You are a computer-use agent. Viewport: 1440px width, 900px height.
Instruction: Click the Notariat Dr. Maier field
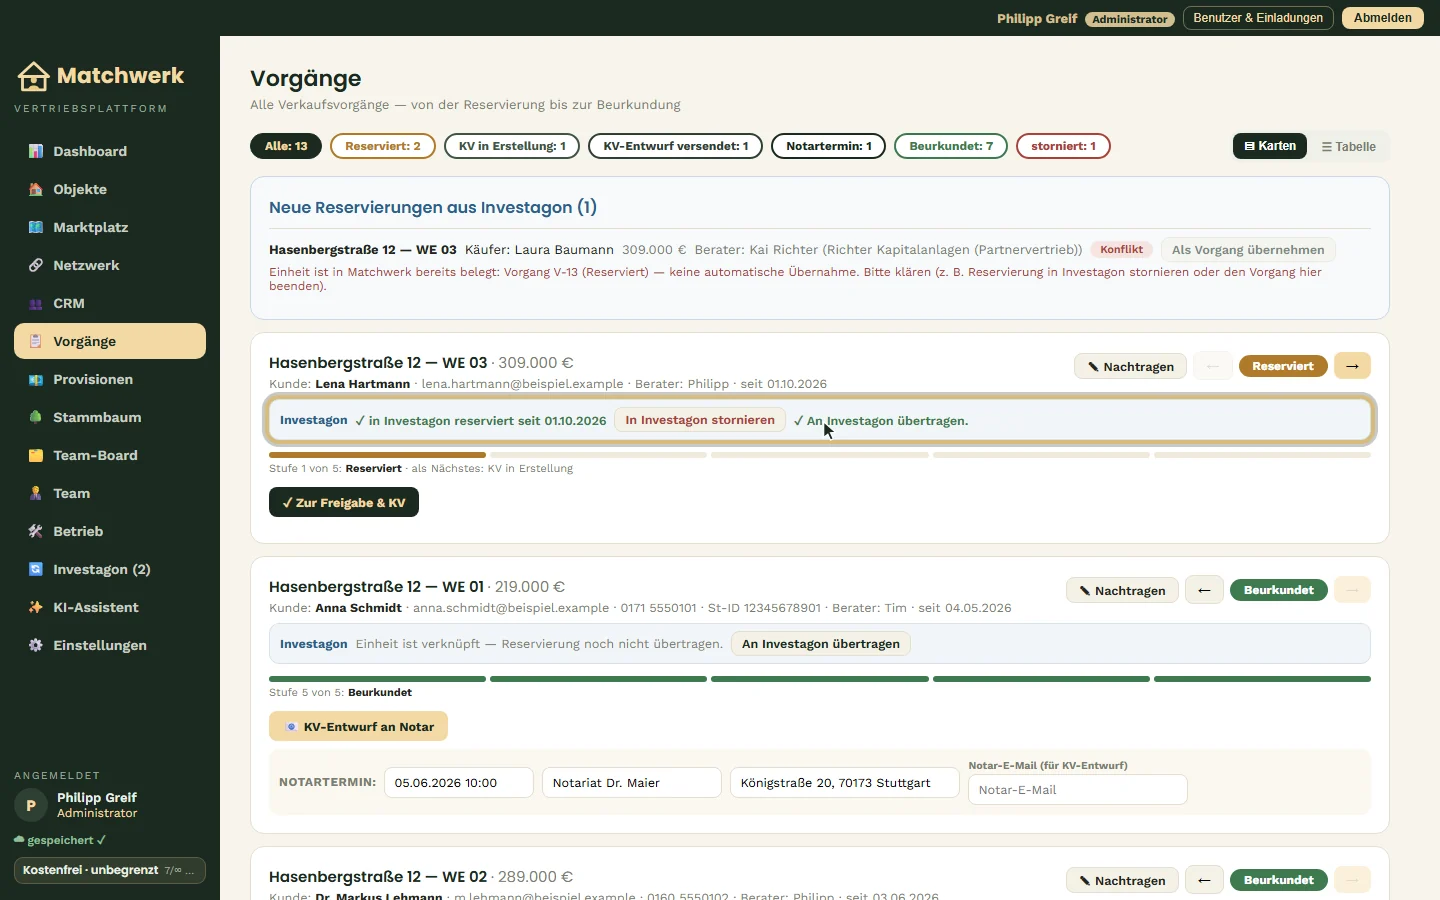pyautogui.click(x=632, y=783)
